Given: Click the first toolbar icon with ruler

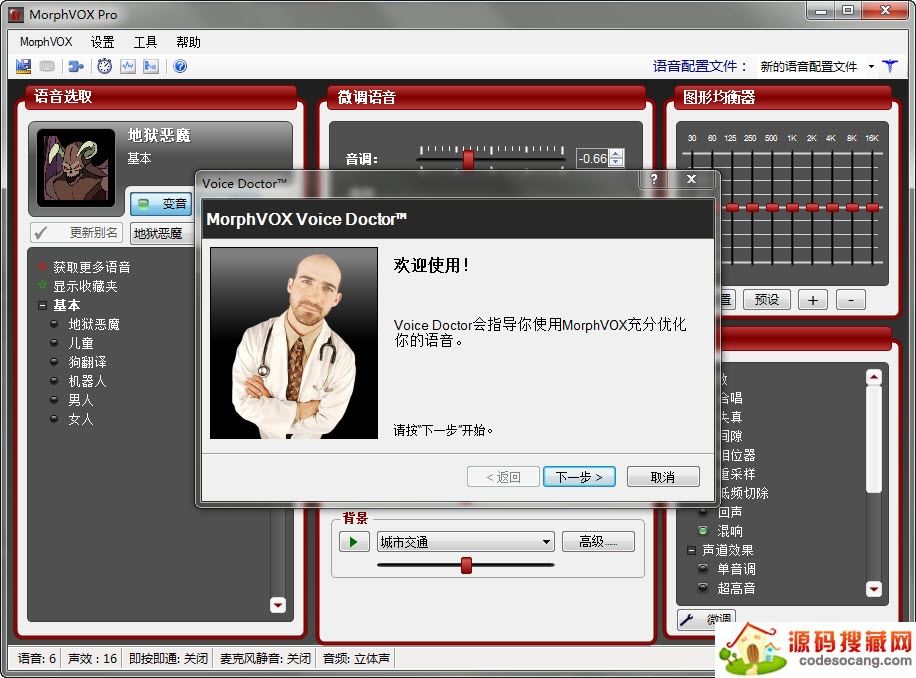Looking at the screenshot, I should [23, 66].
